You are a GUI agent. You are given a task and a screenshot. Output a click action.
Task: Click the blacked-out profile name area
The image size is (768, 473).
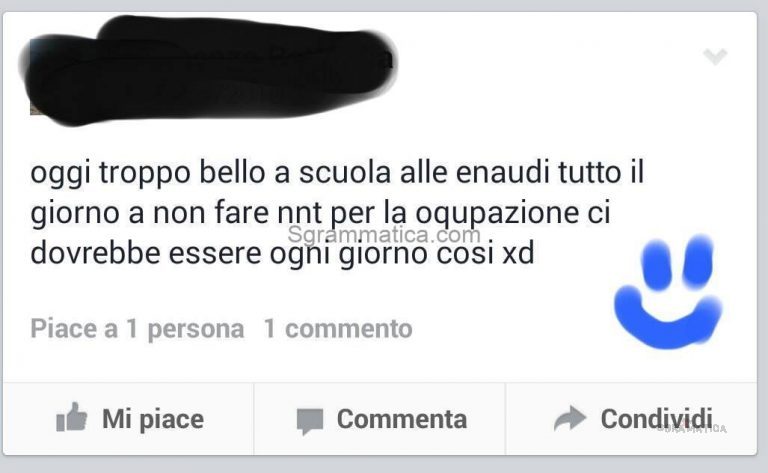click(x=208, y=70)
